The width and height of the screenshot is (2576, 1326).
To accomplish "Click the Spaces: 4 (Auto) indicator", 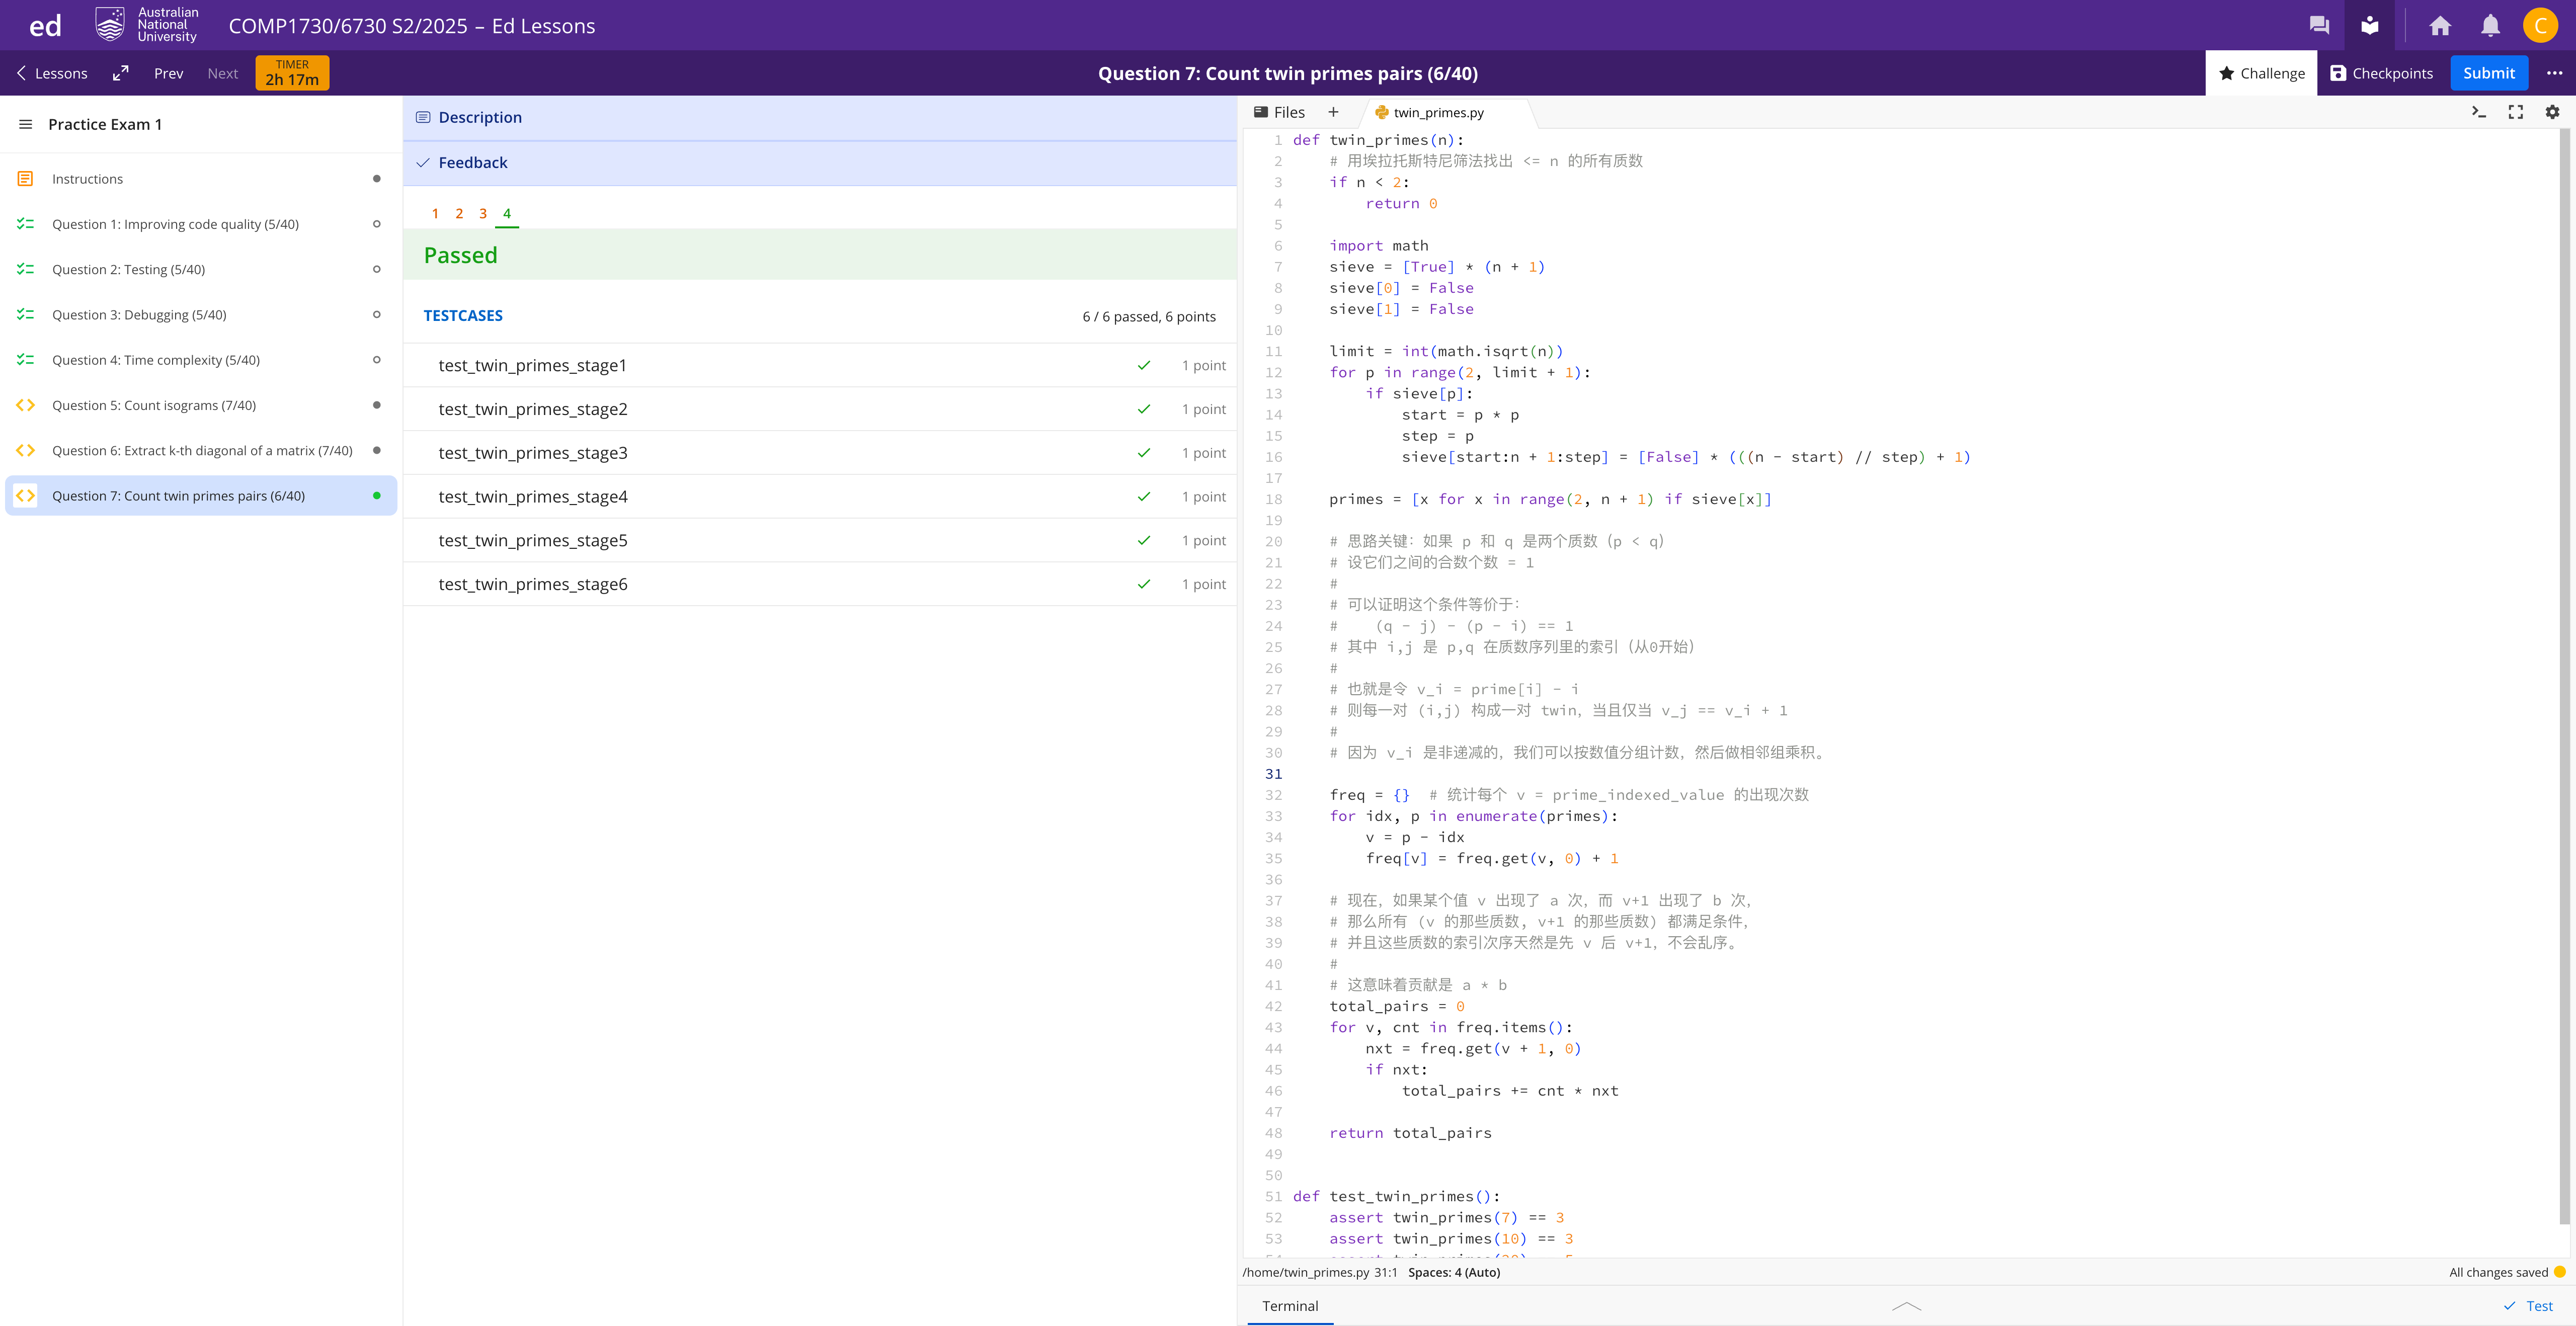I will (1454, 1272).
